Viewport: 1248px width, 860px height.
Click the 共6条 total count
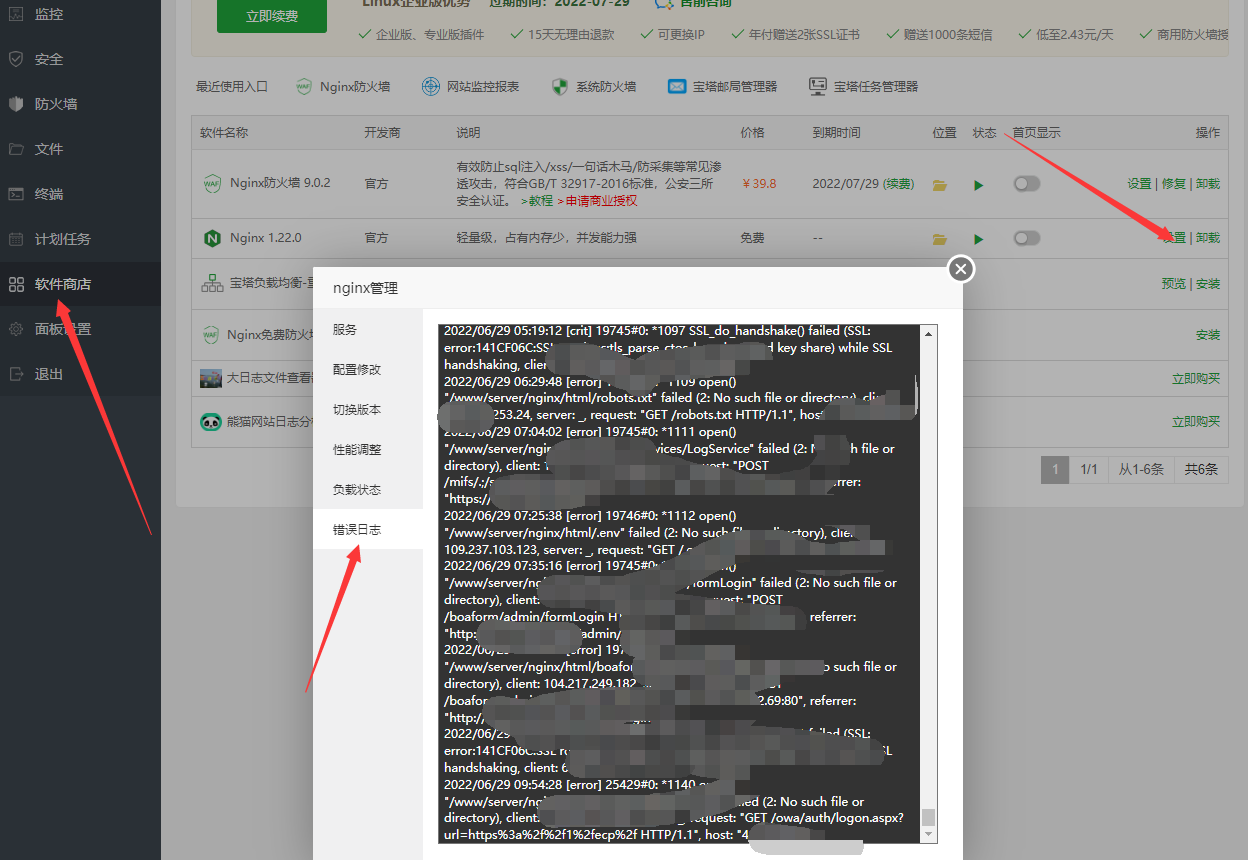[x=1201, y=469]
